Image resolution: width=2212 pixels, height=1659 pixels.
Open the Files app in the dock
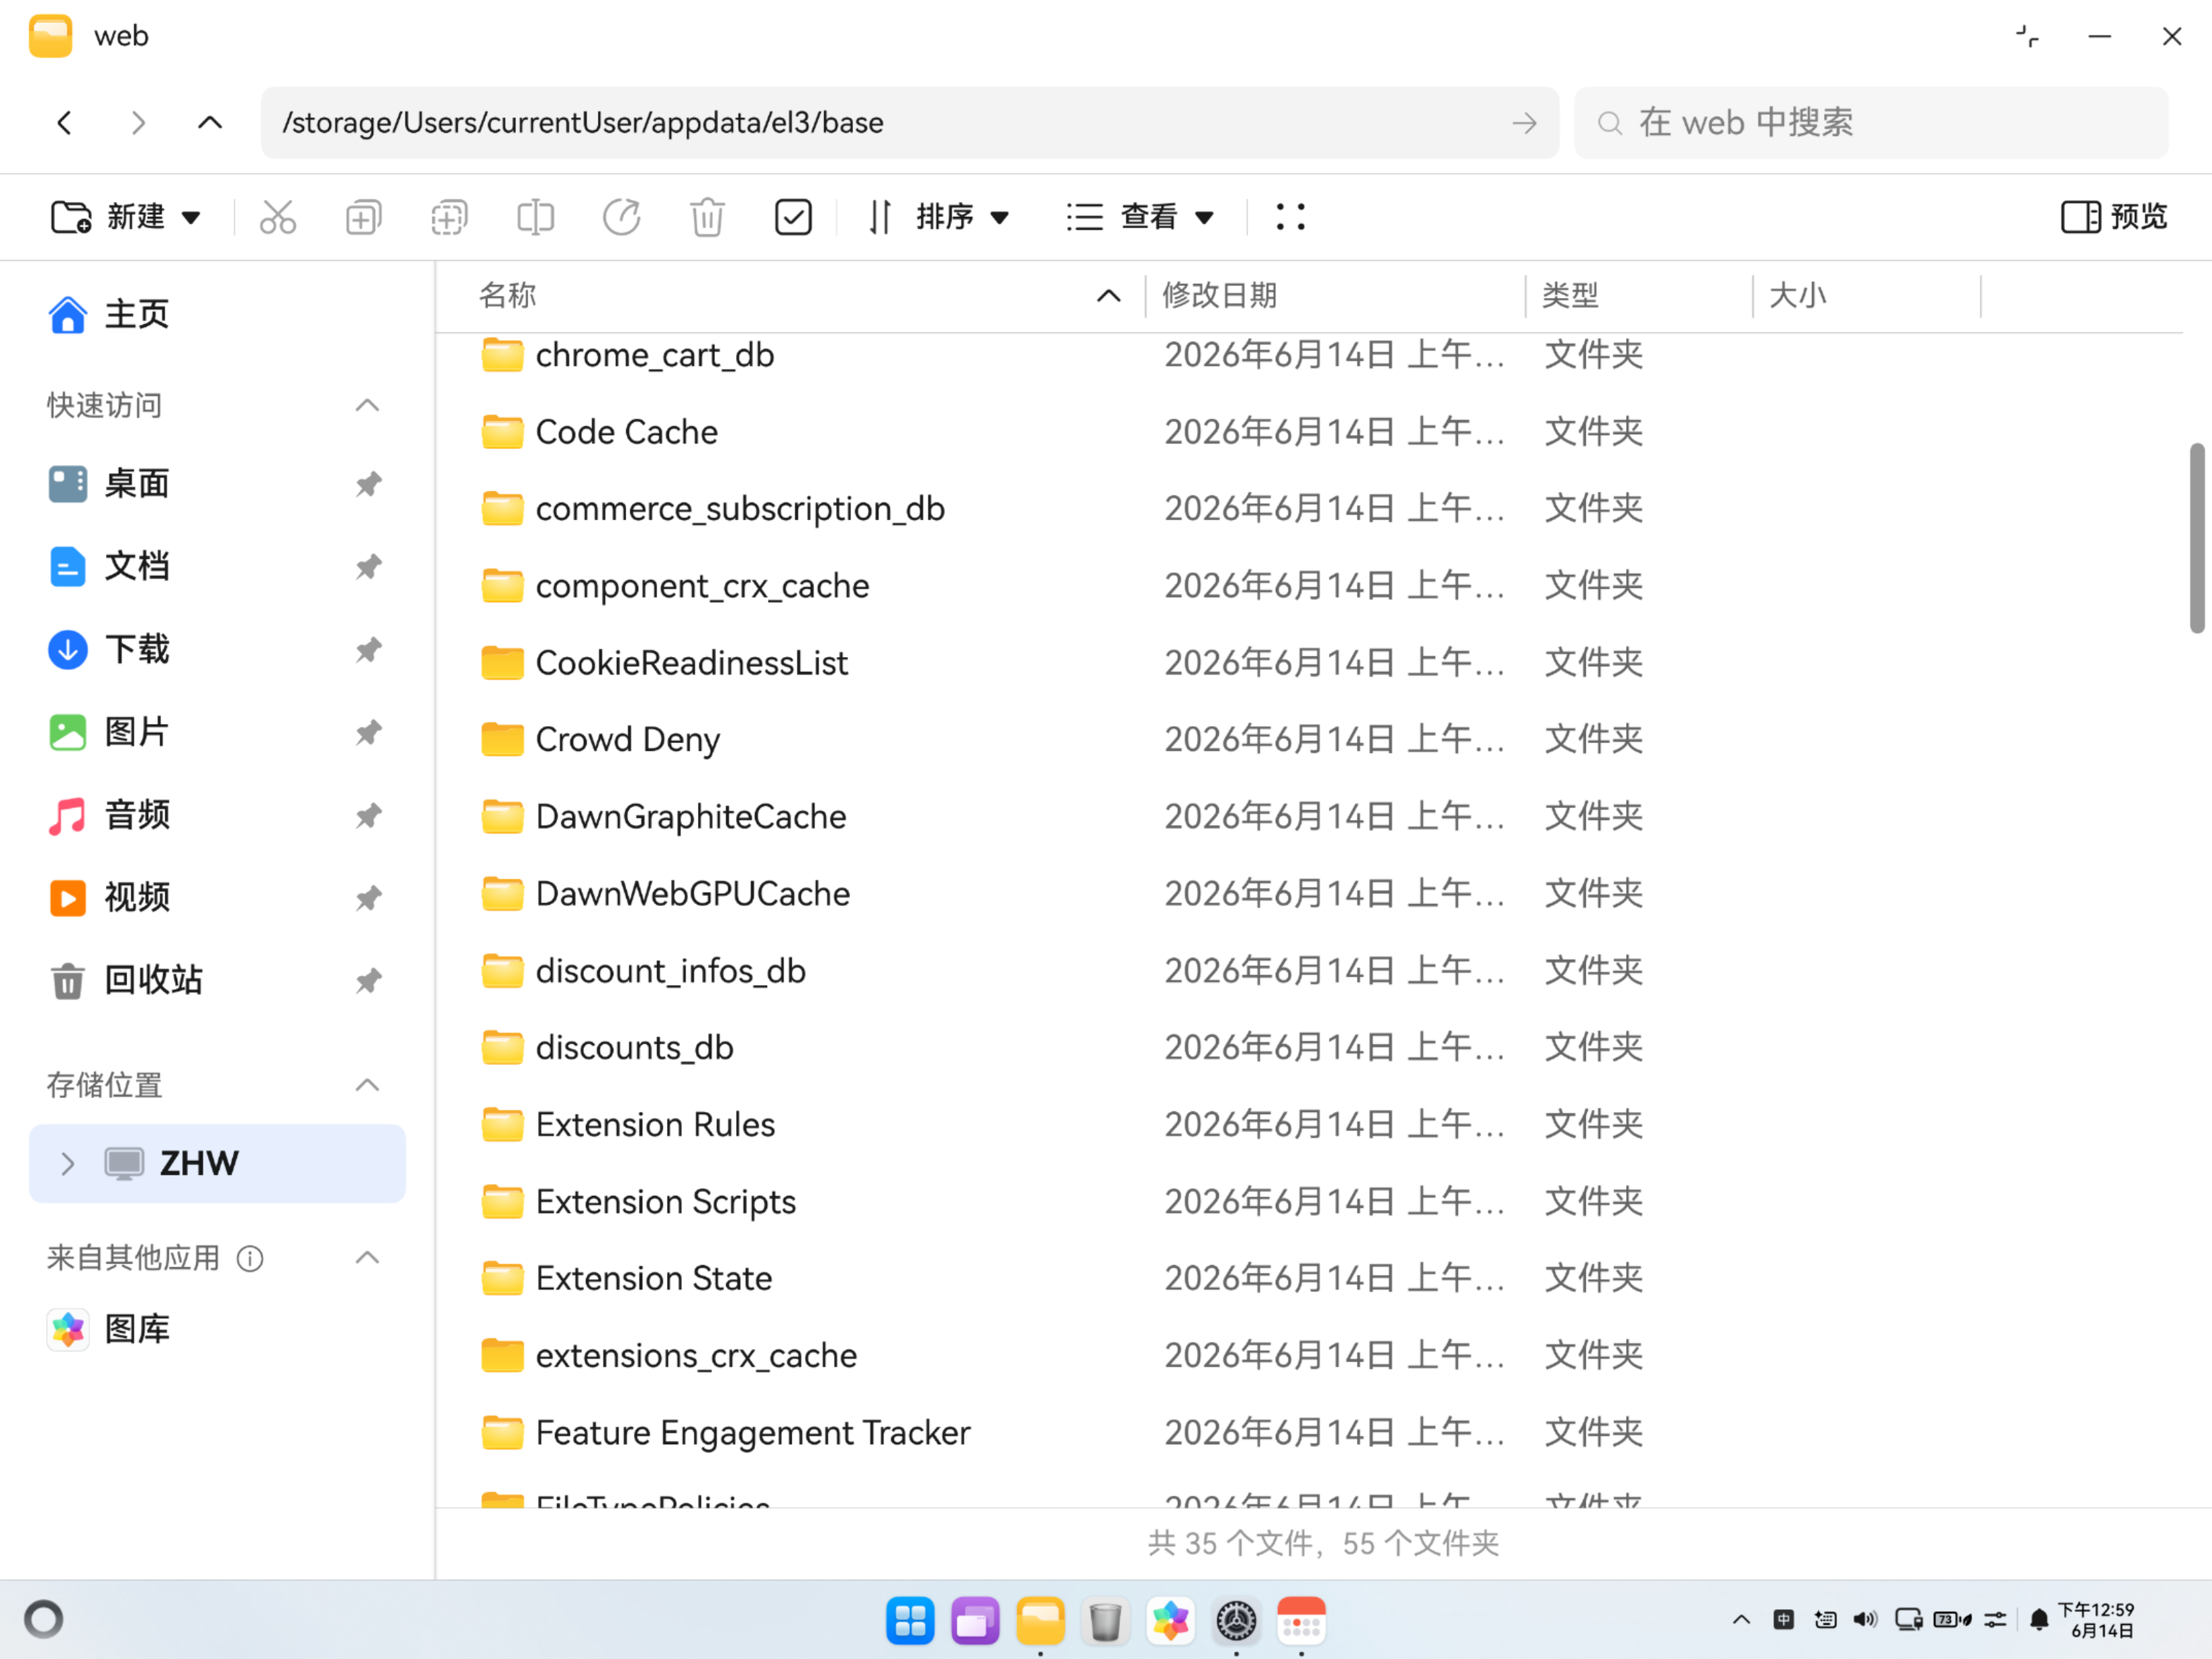[1040, 1621]
